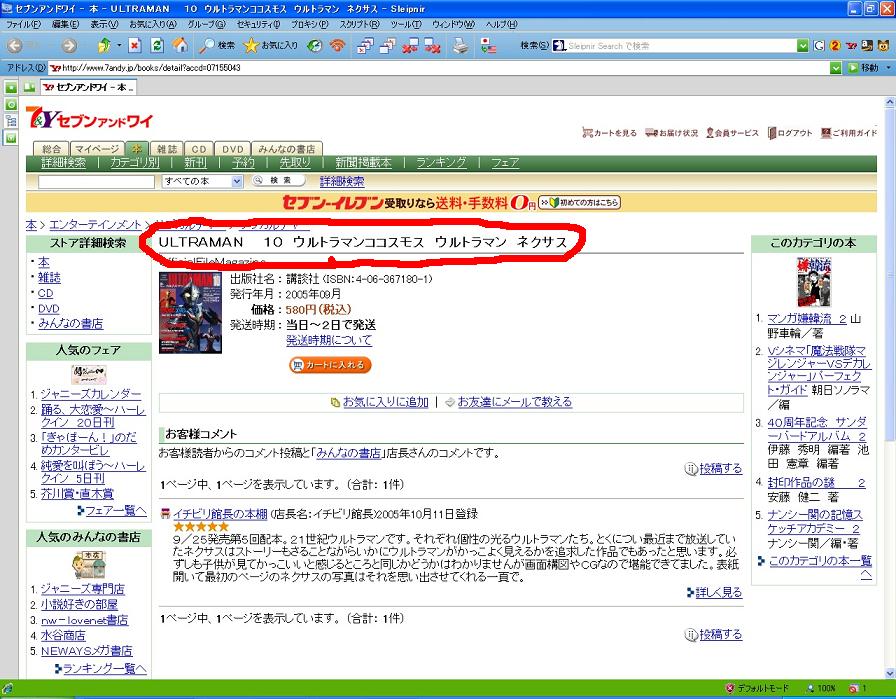Click お気に入りに追加 link
The width and height of the screenshot is (896, 699).
point(386,402)
